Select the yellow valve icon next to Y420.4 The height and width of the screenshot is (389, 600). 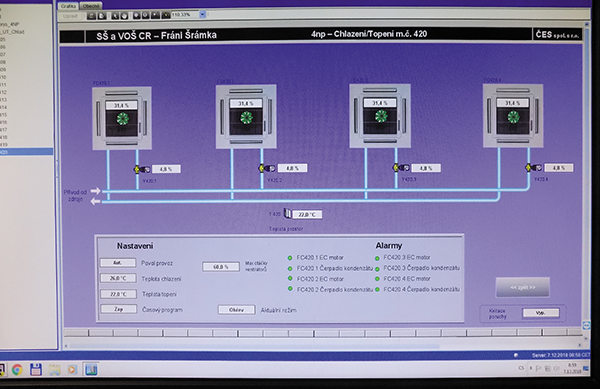tap(528, 168)
